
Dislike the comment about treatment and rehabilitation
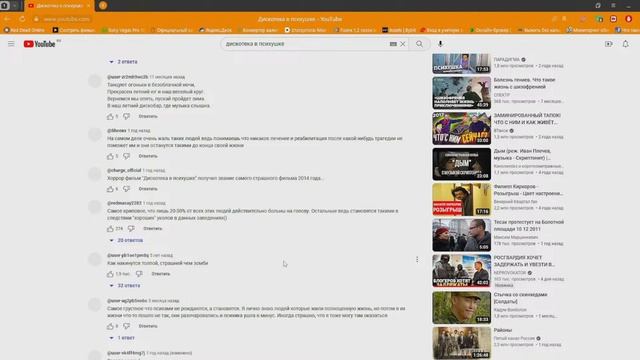[x=127, y=156]
